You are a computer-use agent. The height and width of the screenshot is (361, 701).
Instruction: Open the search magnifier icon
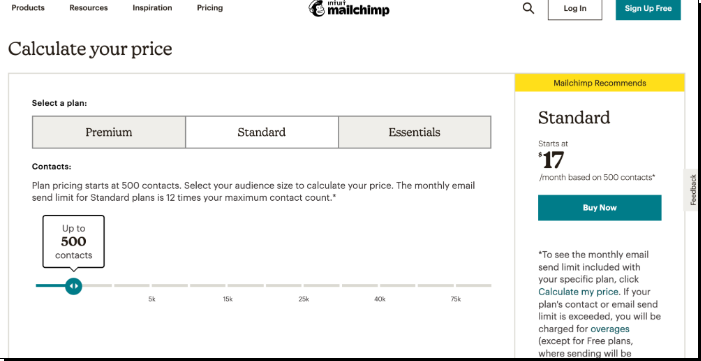click(x=528, y=8)
